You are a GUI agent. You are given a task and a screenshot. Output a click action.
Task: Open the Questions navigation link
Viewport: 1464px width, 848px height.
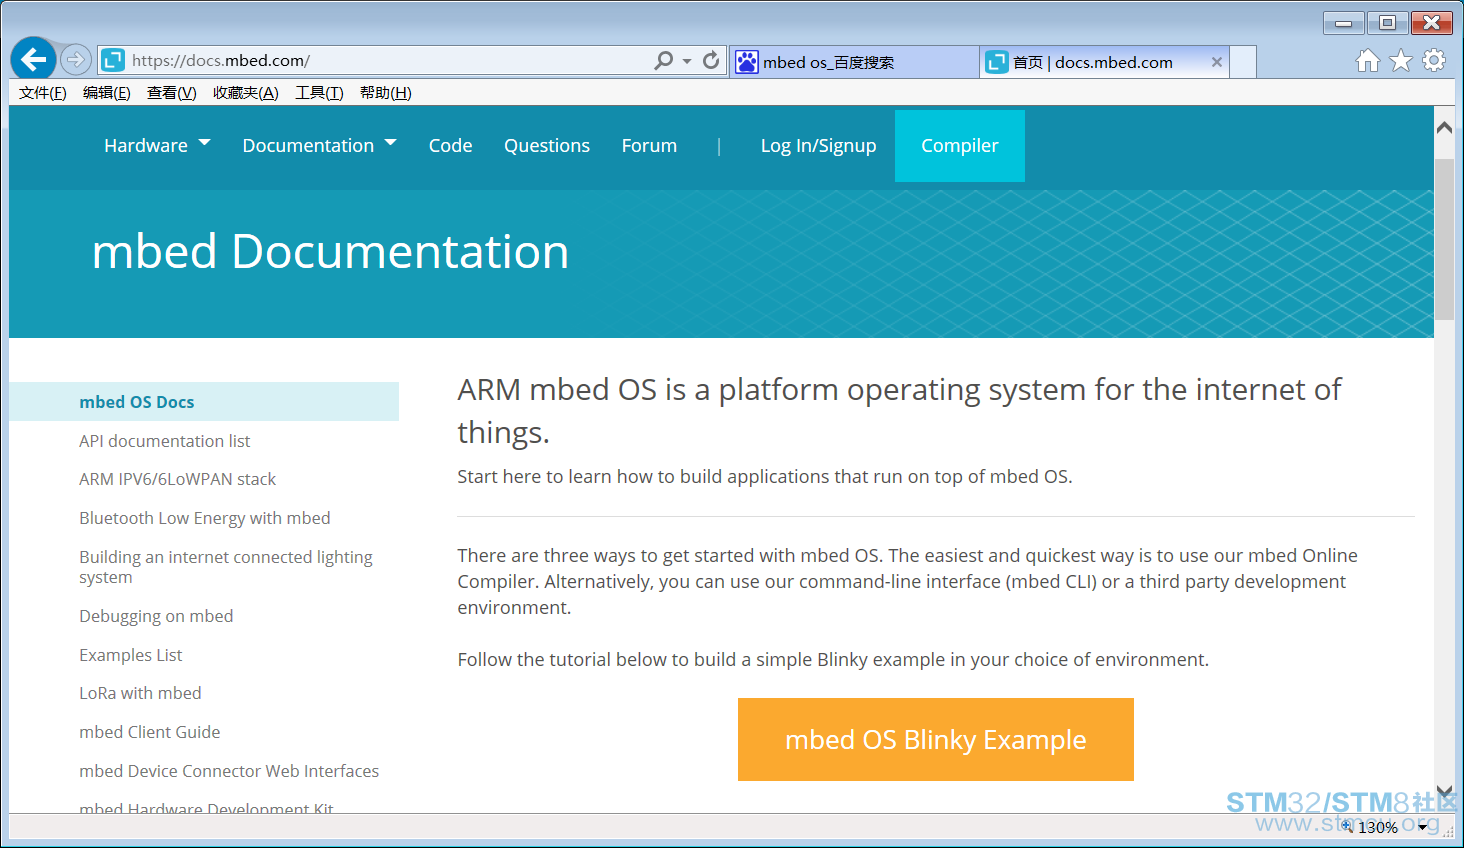(547, 145)
